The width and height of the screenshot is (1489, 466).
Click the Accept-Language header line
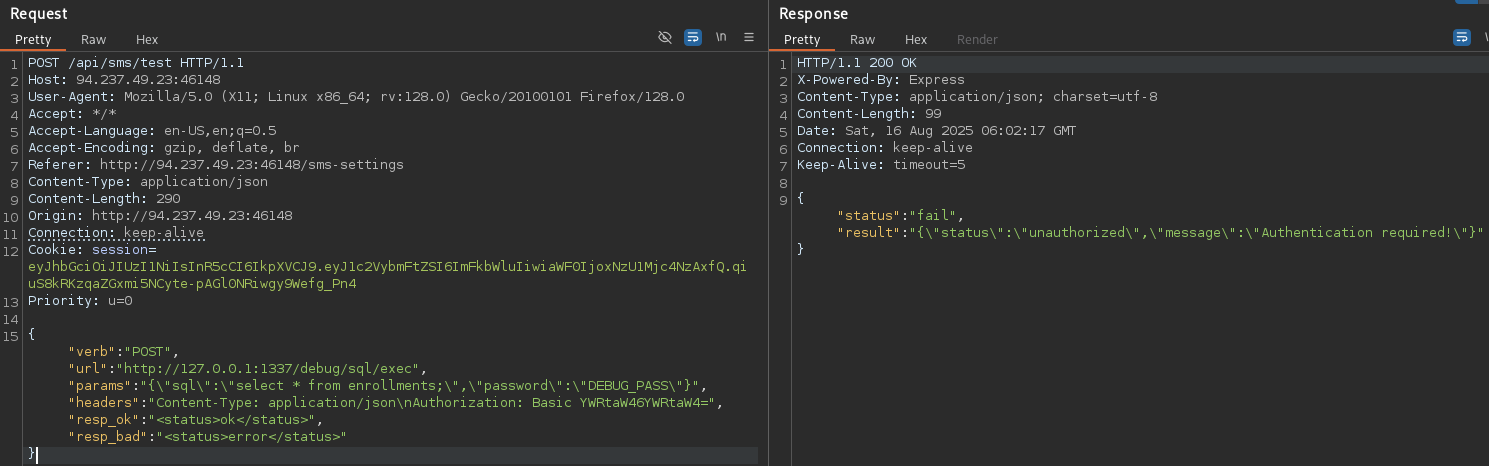point(152,131)
